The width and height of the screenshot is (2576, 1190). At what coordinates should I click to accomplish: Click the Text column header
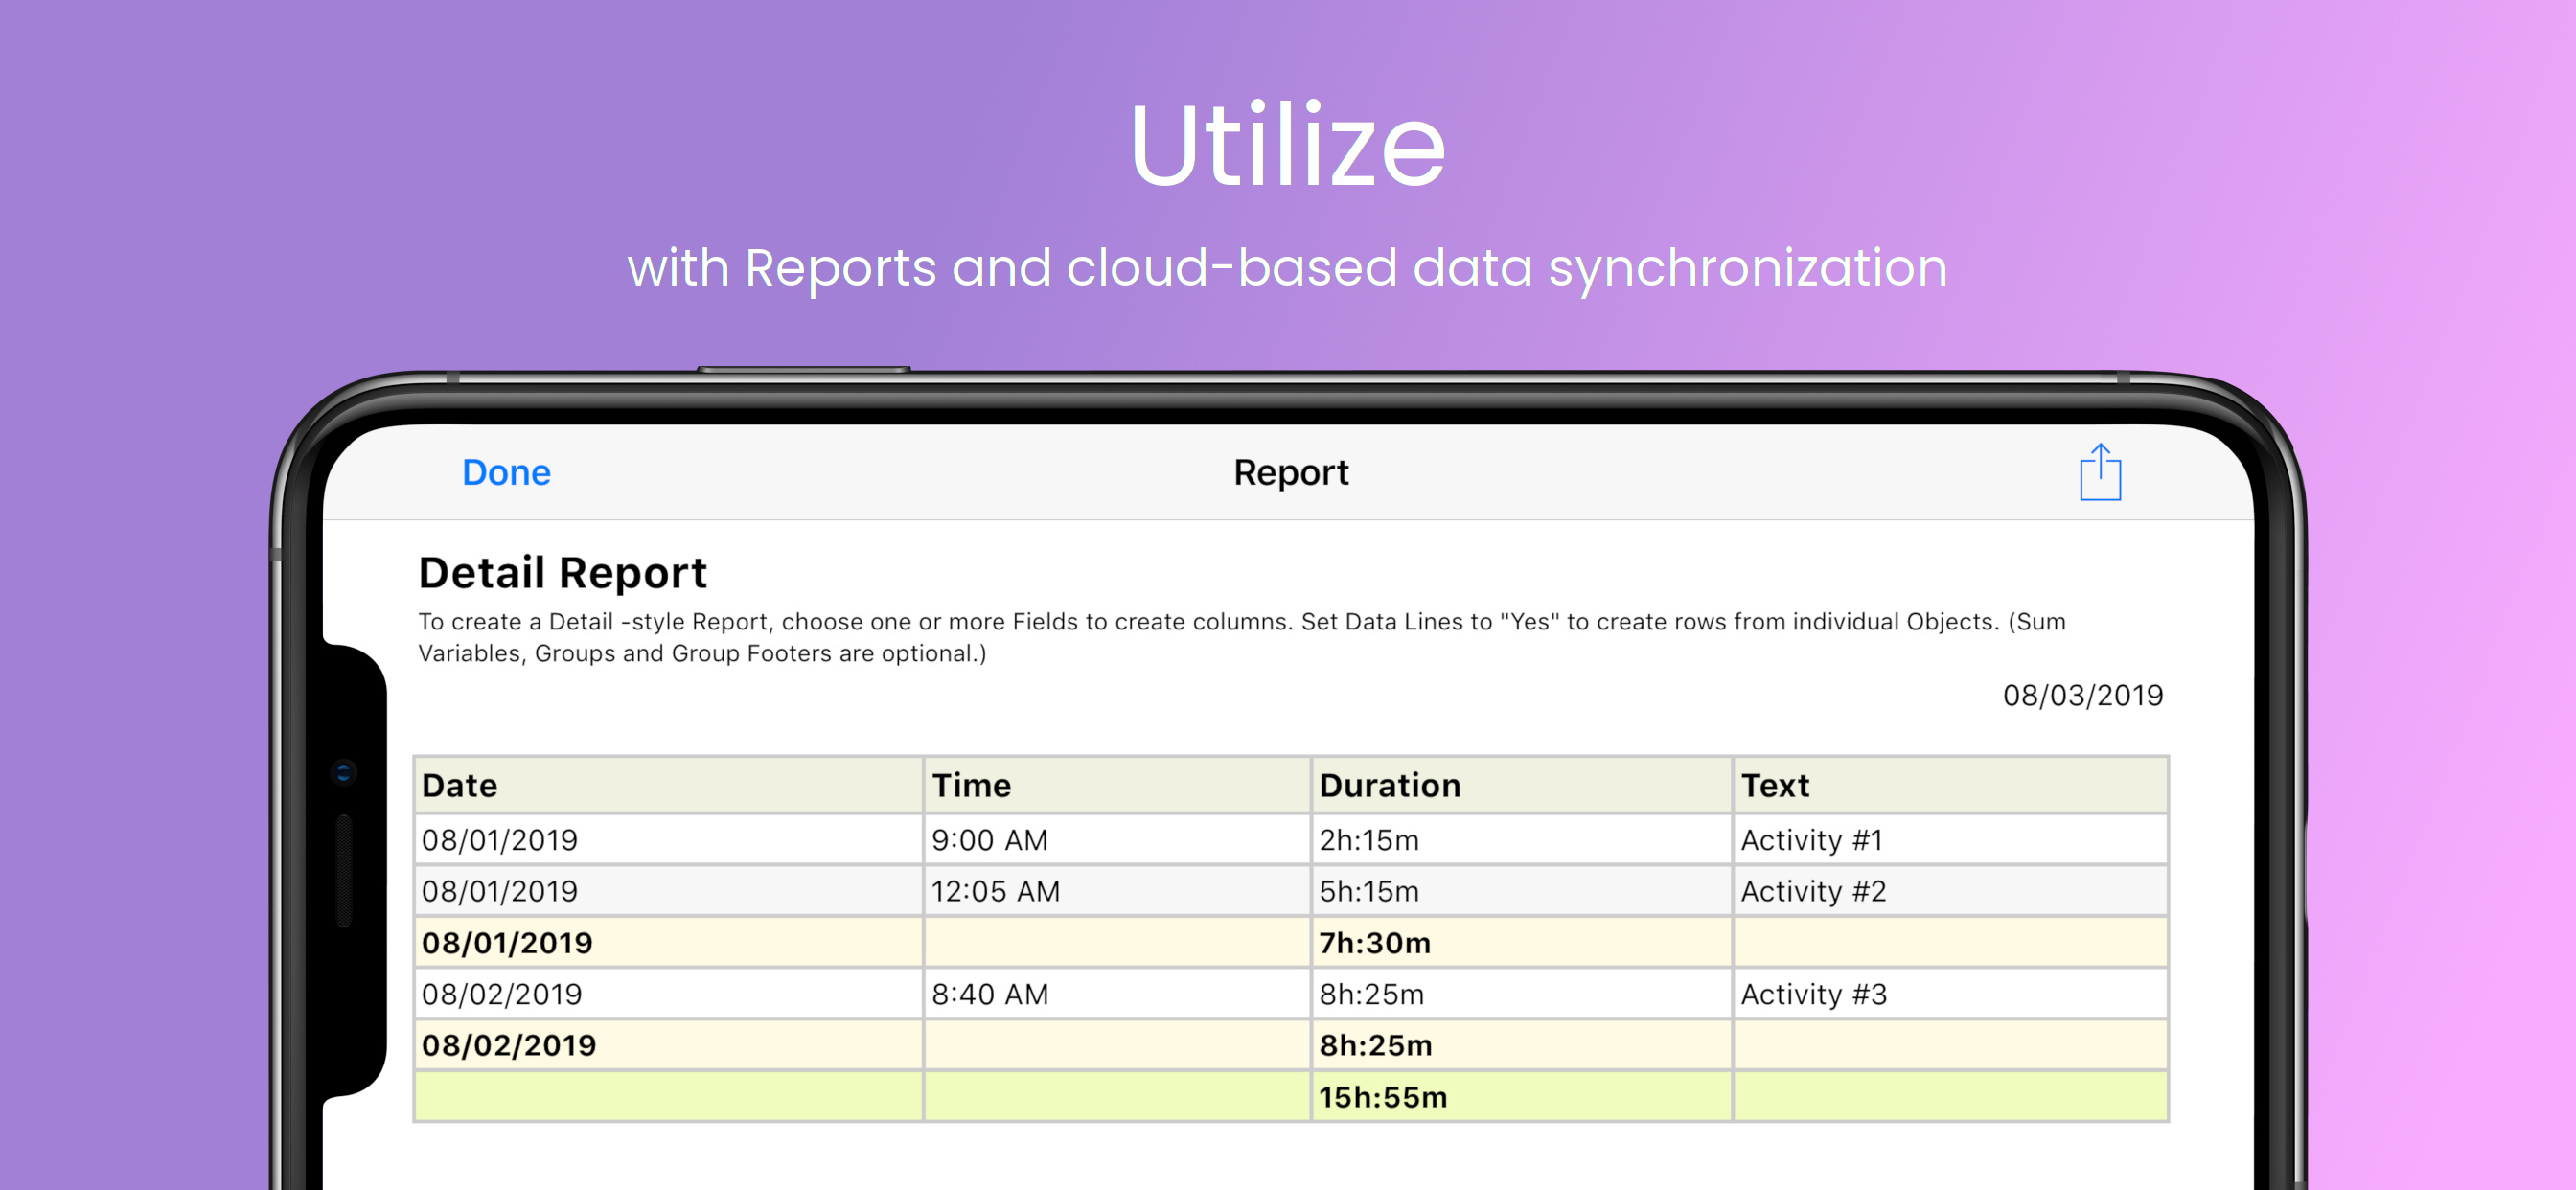coord(1774,785)
